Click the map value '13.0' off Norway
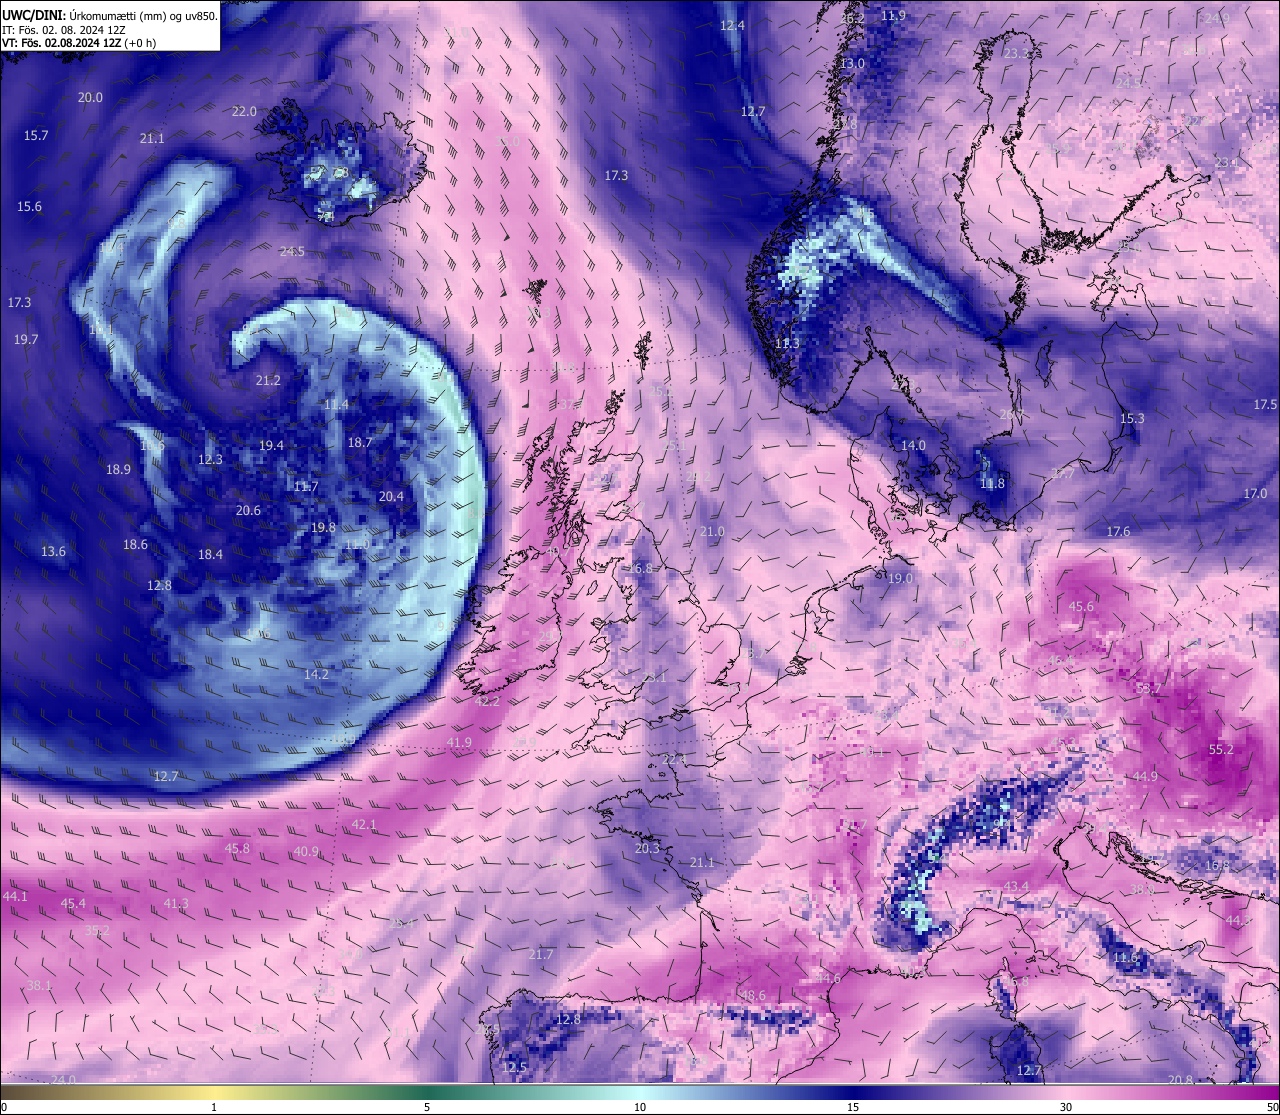The image size is (1280, 1115). coord(852,63)
